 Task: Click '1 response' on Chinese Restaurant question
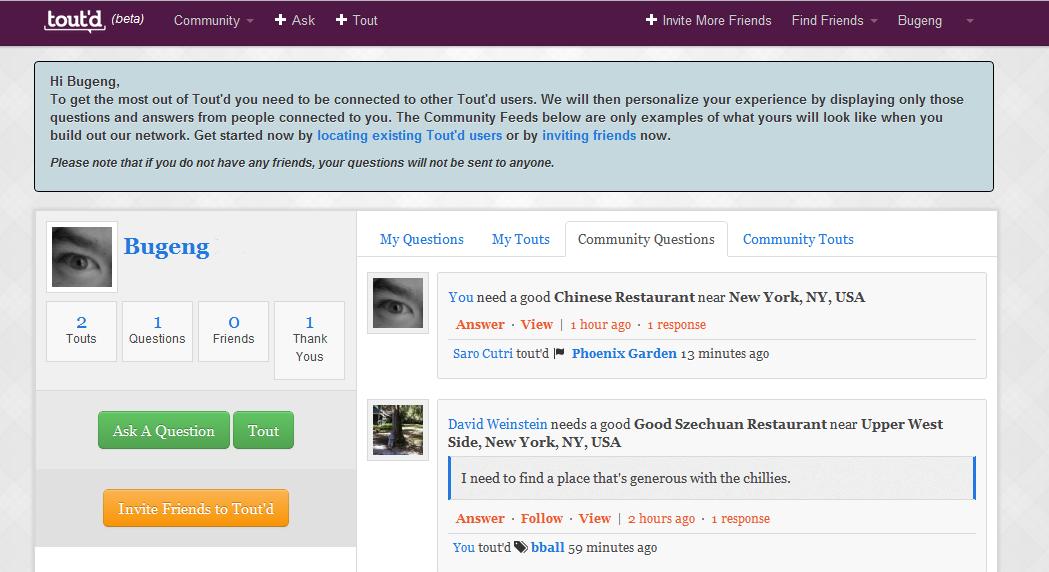pyautogui.click(x=676, y=324)
